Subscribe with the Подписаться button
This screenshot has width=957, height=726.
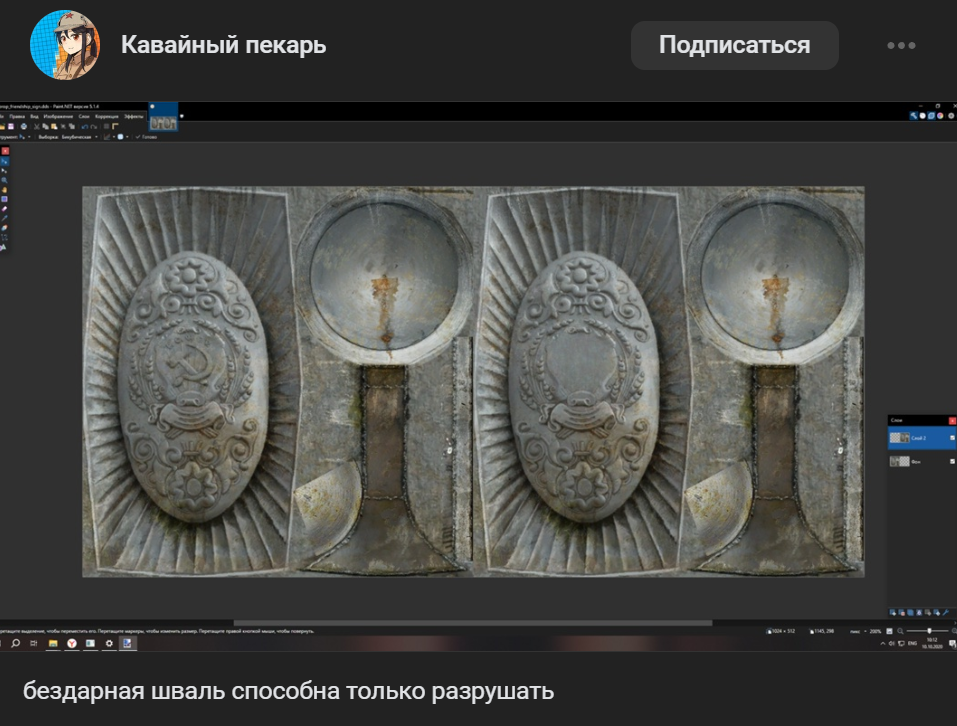734,45
